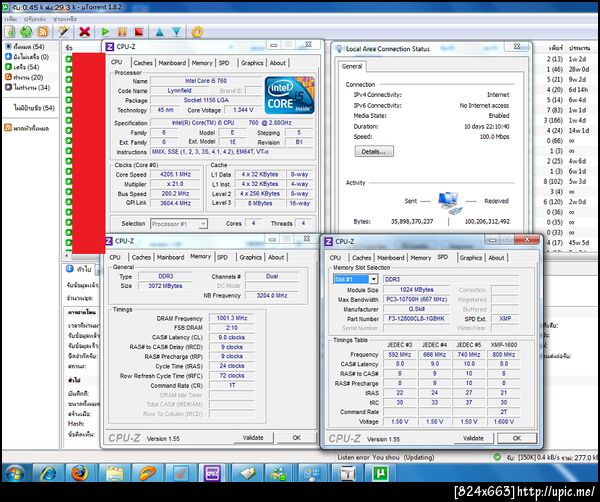Click the orange RSS feed toolbar icon

[x=45, y=31]
